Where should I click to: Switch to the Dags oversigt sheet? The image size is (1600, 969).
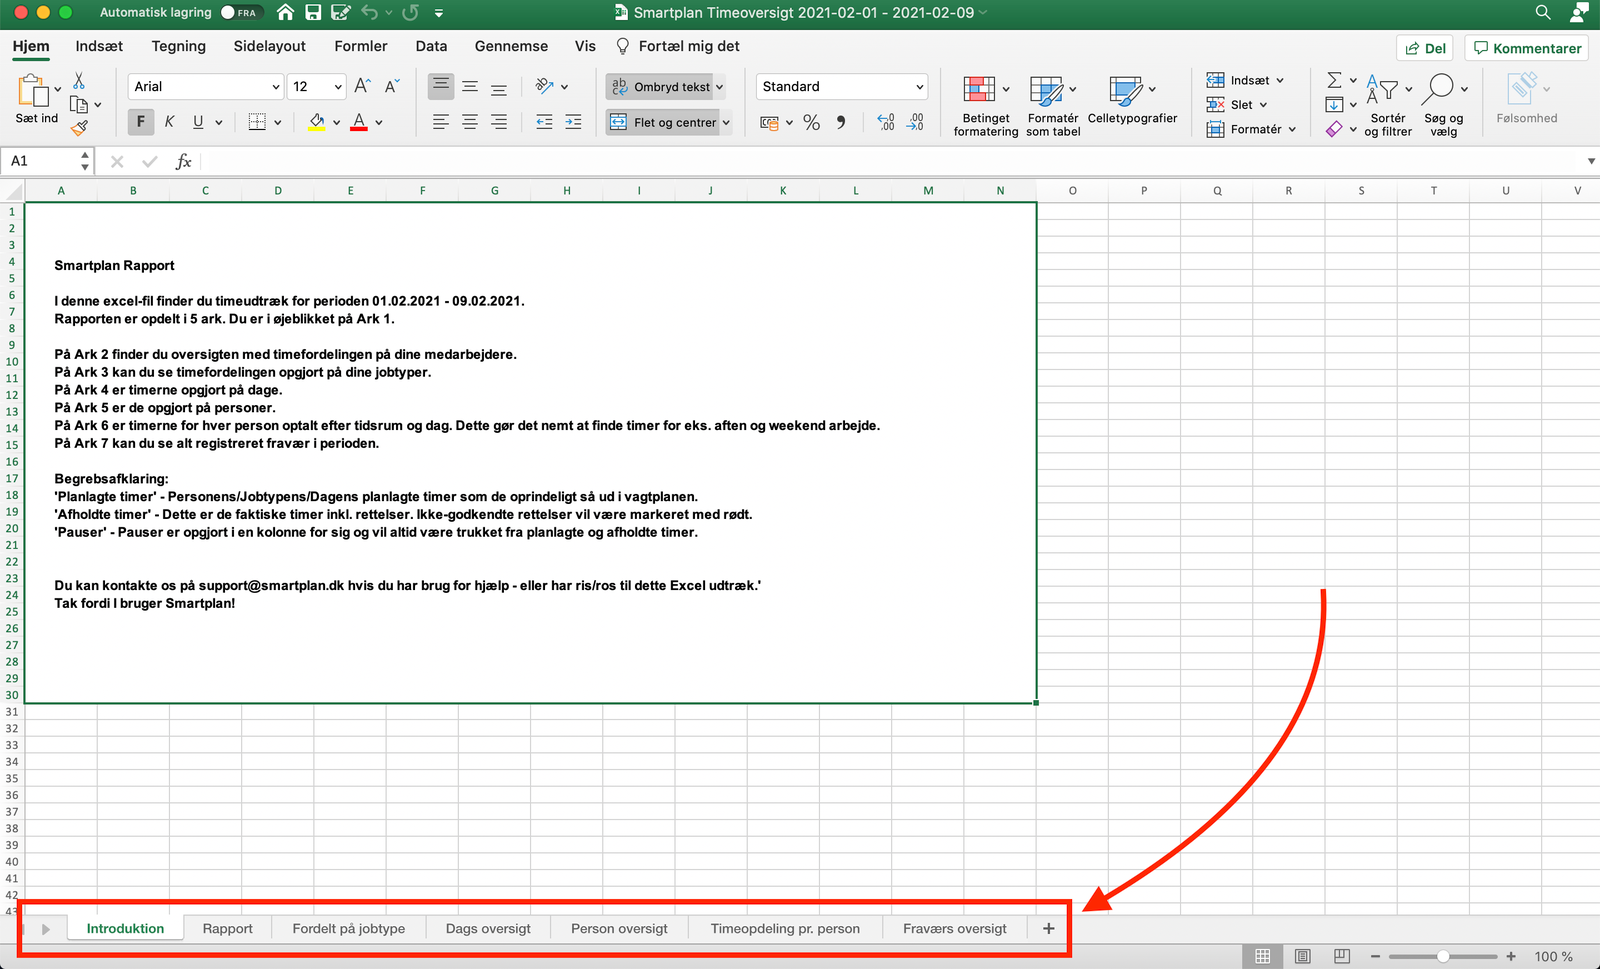[488, 928]
